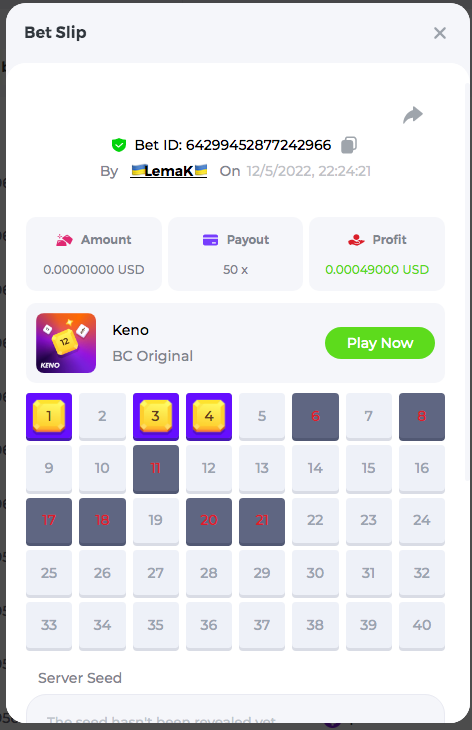The height and width of the screenshot is (730, 472).
Task: Click the green verified shield icon
Action: pos(119,145)
